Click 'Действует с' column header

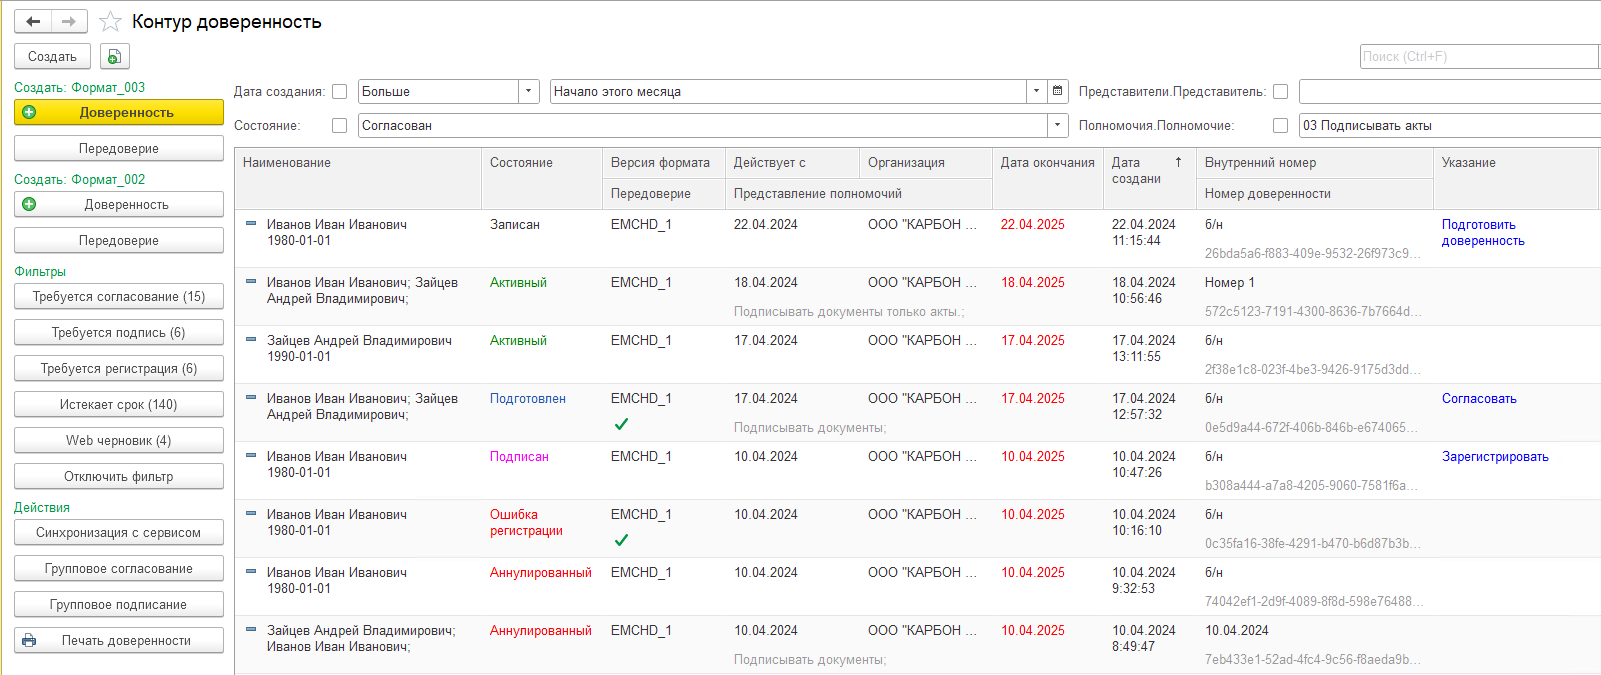point(792,162)
